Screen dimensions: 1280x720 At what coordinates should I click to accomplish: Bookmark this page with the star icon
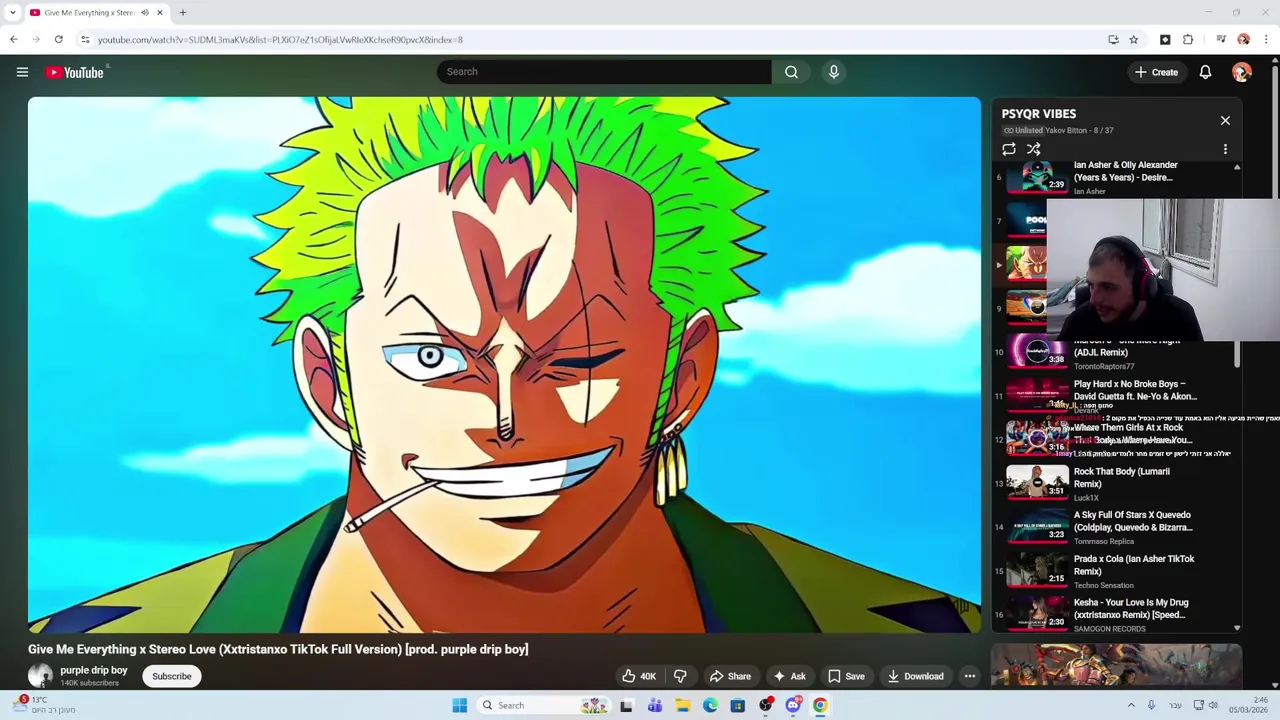1134,40
